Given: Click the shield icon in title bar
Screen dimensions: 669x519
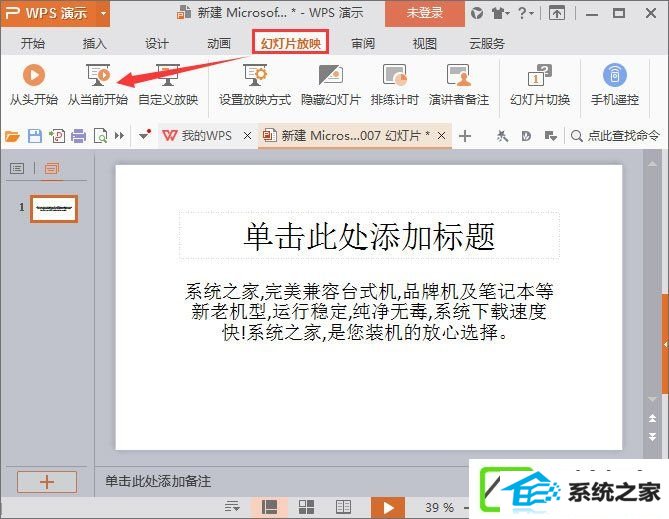Looking at the screenshot, I should pos(477,14).
